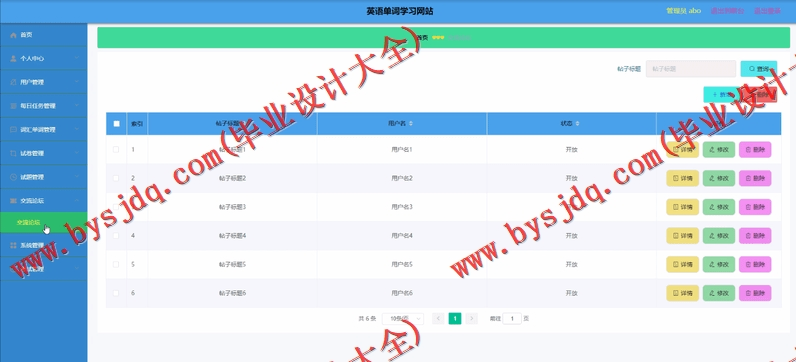796x362 pixels.
Task: Click the red 删除 batch delete button
Action: point(760,94)
